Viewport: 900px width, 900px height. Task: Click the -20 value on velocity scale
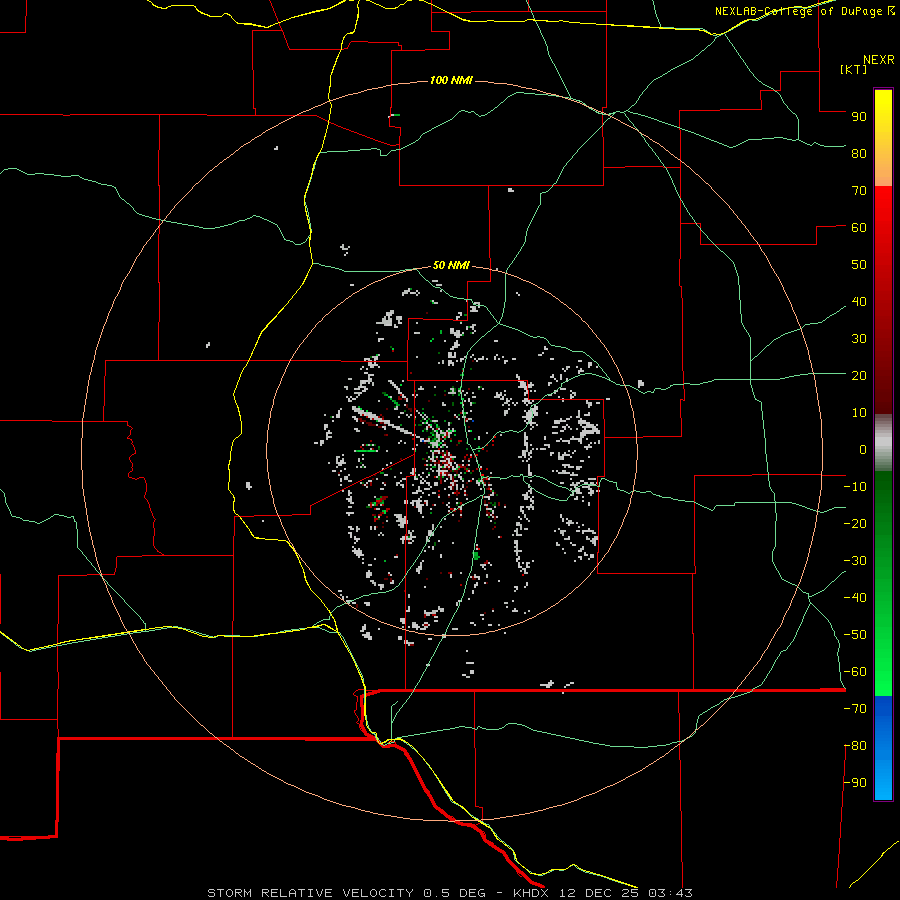[855, 524]
